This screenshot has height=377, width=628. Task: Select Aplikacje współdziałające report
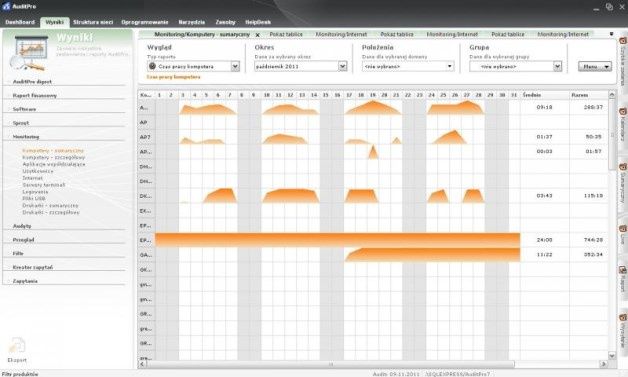pos(54,164)
